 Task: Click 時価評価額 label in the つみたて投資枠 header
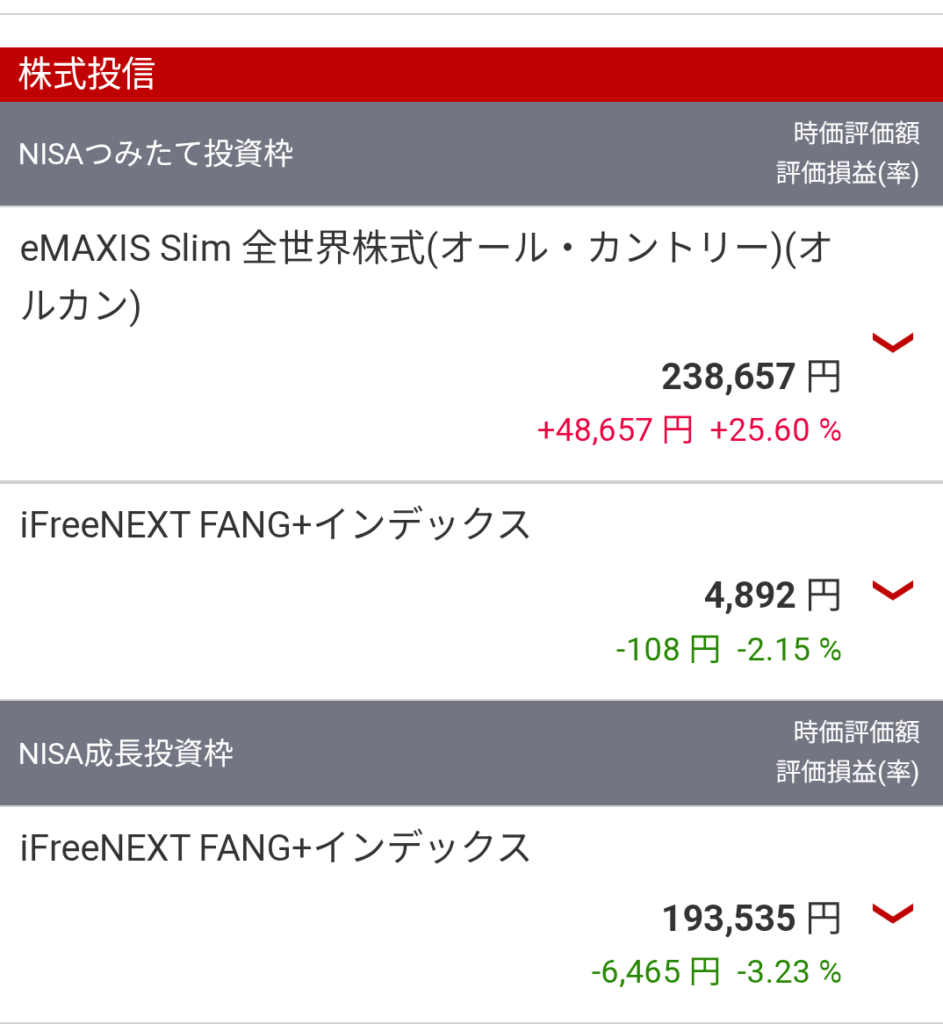[x=856, y=133]
